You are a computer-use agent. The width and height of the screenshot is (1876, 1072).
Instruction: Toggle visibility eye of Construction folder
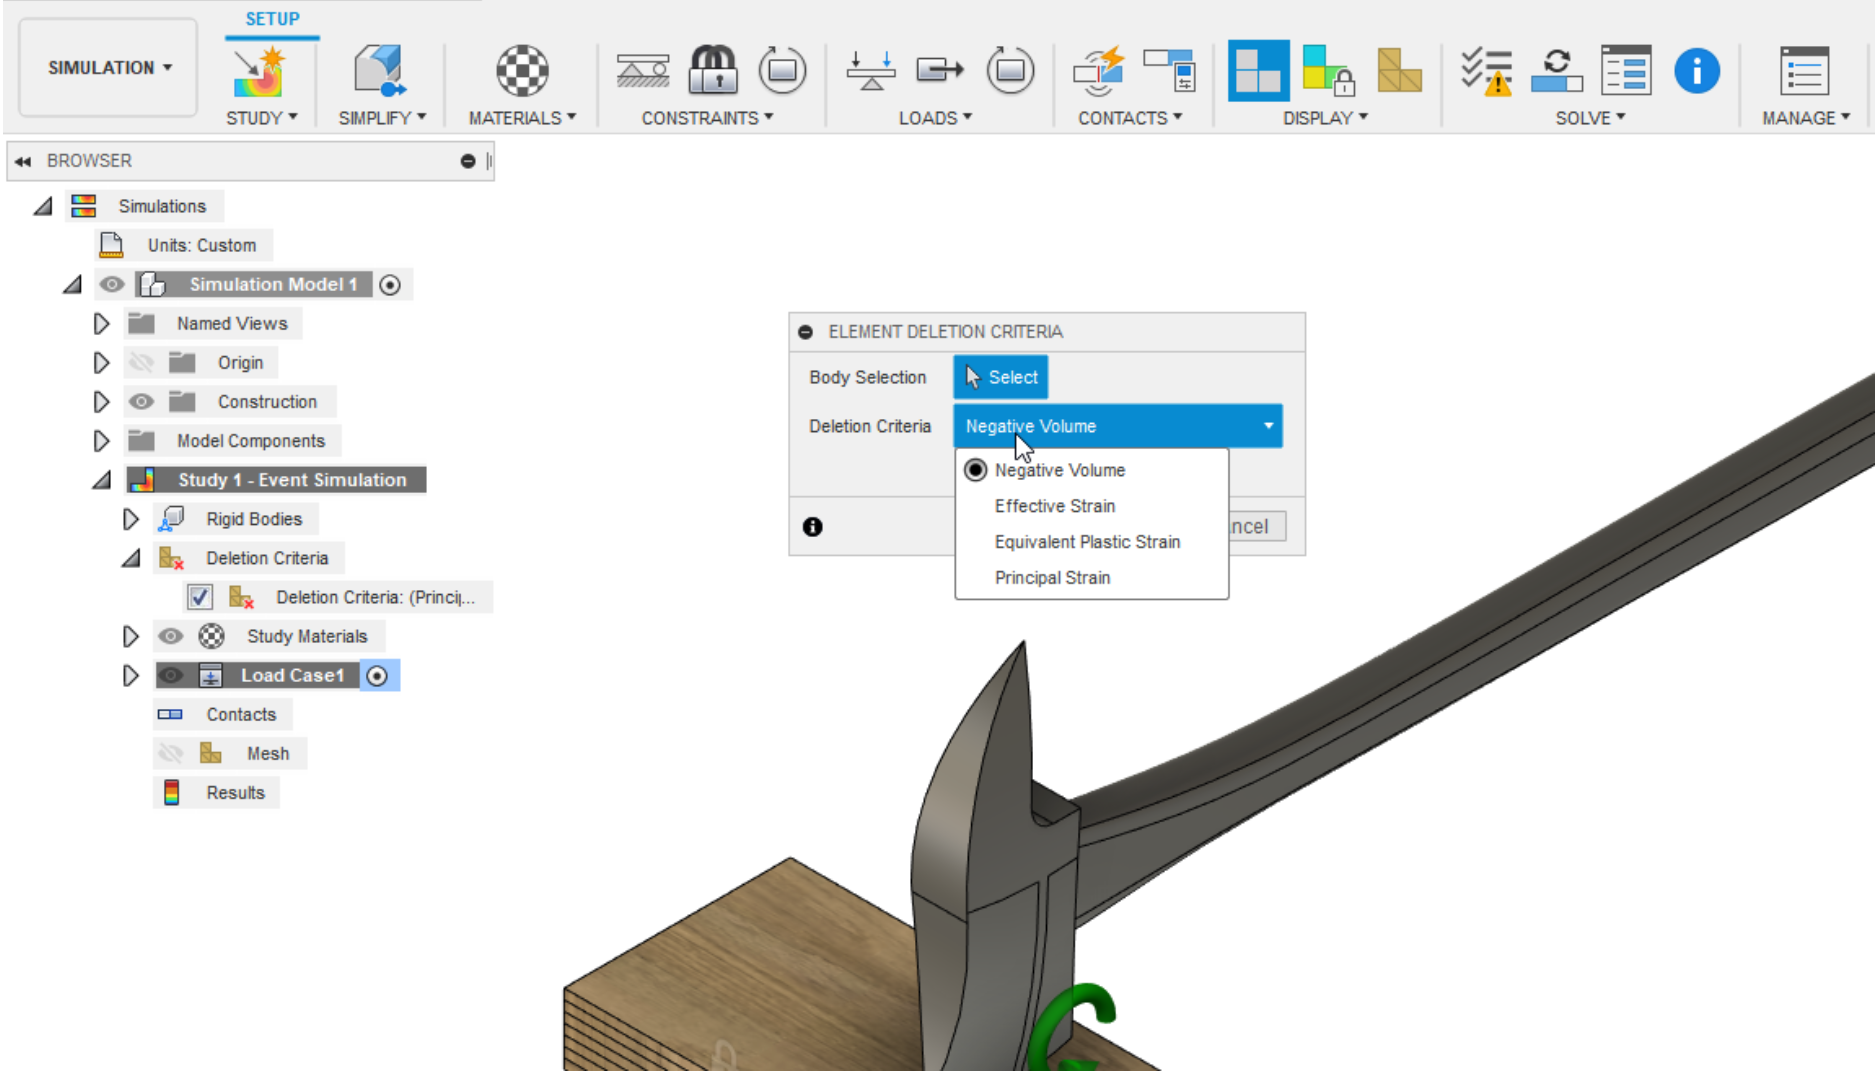click(x=141, y=402)
